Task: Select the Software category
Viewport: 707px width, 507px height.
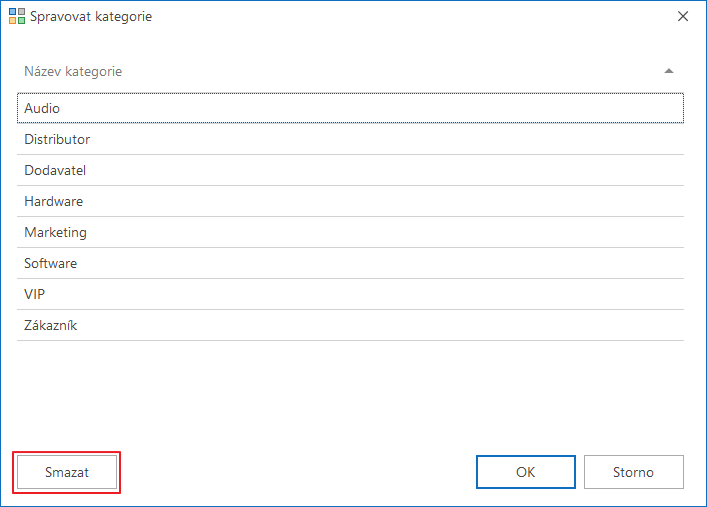Action: (350, 263)
